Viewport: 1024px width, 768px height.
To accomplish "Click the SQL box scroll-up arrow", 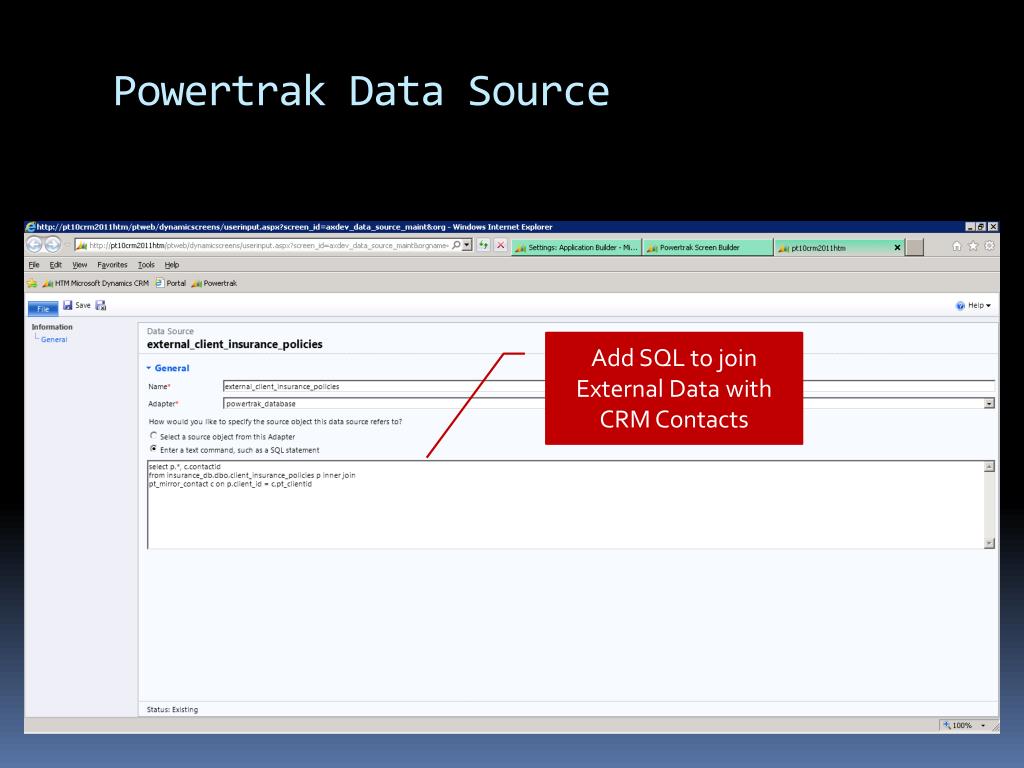I will click(989, 466).
